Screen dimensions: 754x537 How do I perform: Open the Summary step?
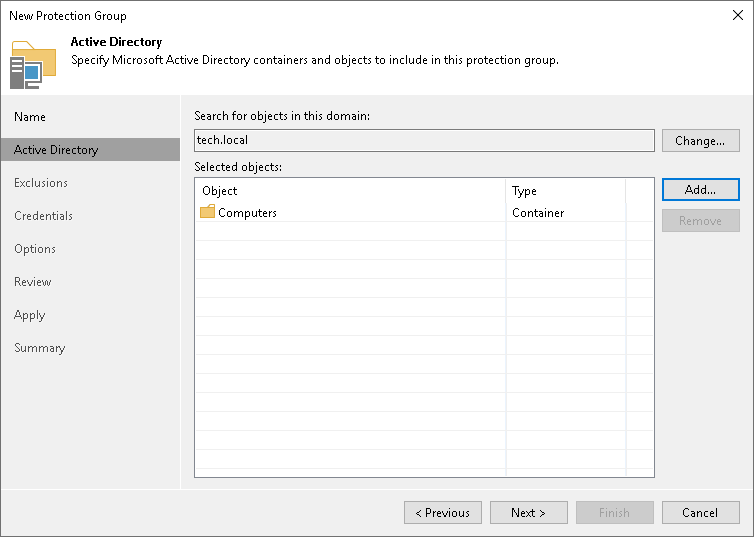pyautogui.click(x=39, y=348)
